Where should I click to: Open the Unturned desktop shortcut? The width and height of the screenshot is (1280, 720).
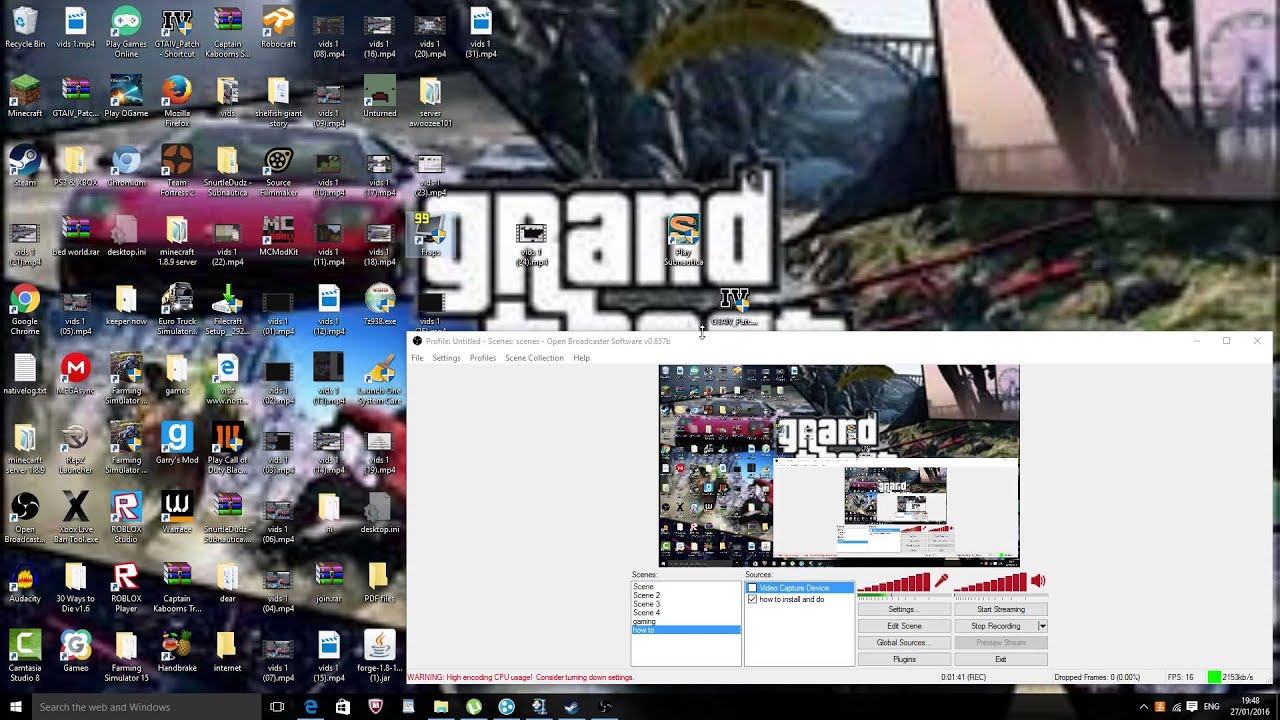coord(380,96)
